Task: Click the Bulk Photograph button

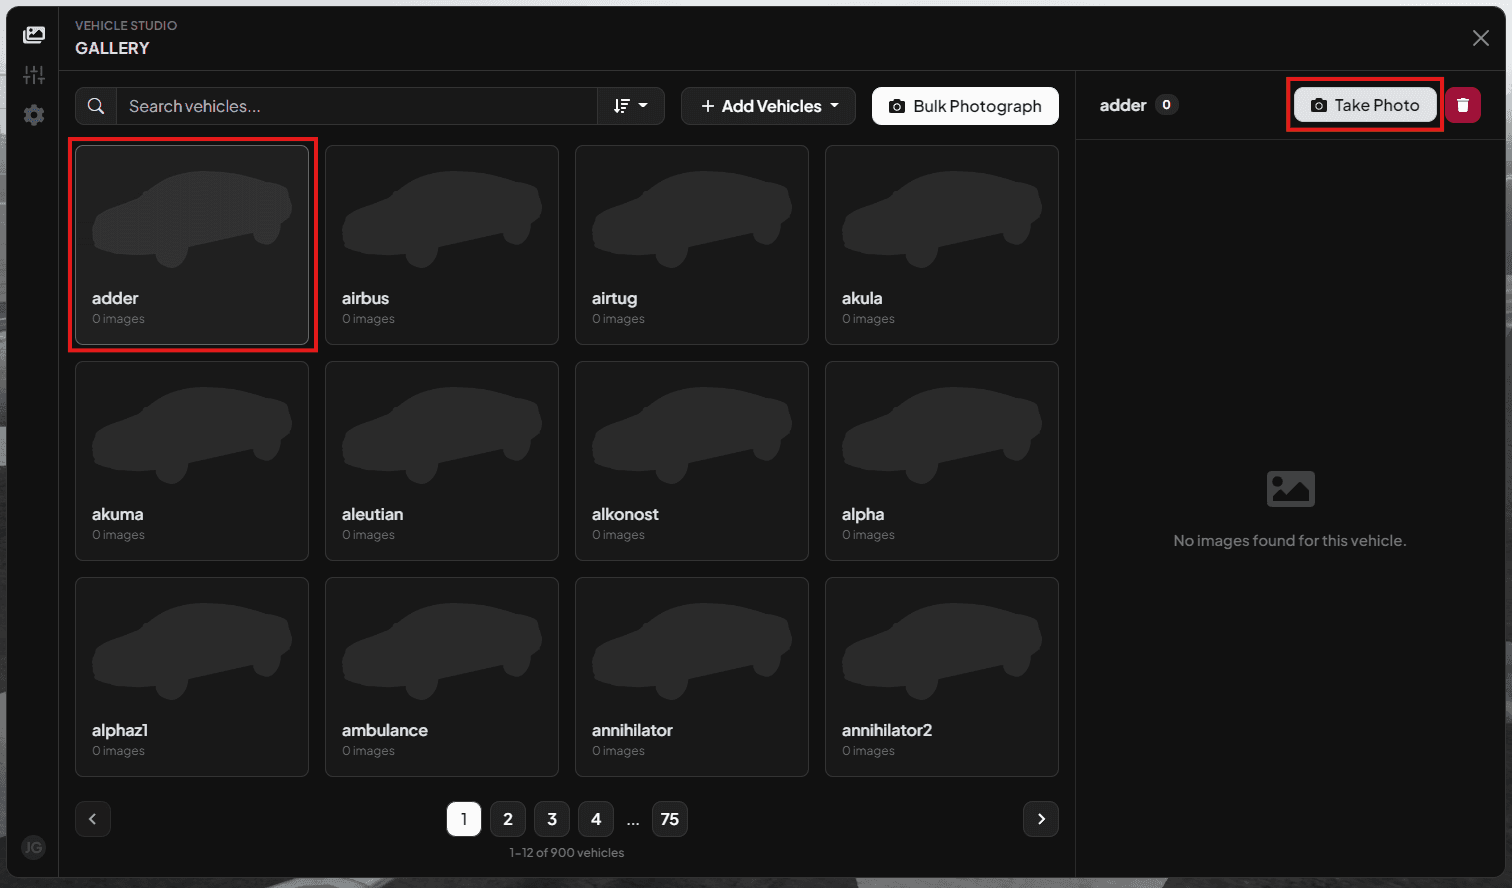Action: (x=965, y=106)
